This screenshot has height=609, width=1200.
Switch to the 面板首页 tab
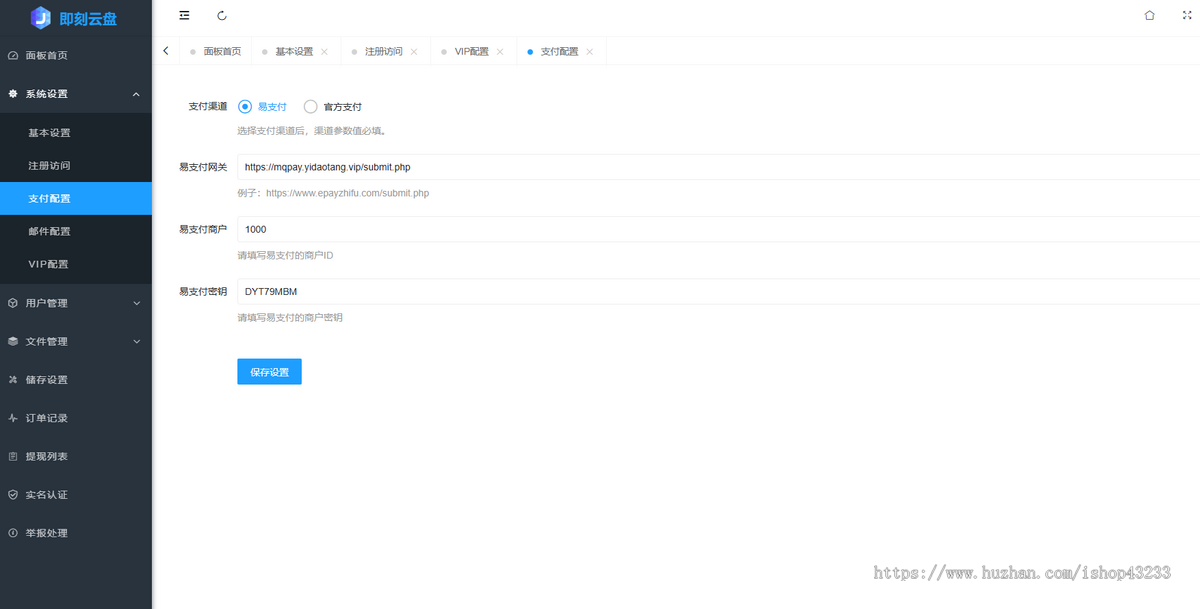click(x=216, y=51)
